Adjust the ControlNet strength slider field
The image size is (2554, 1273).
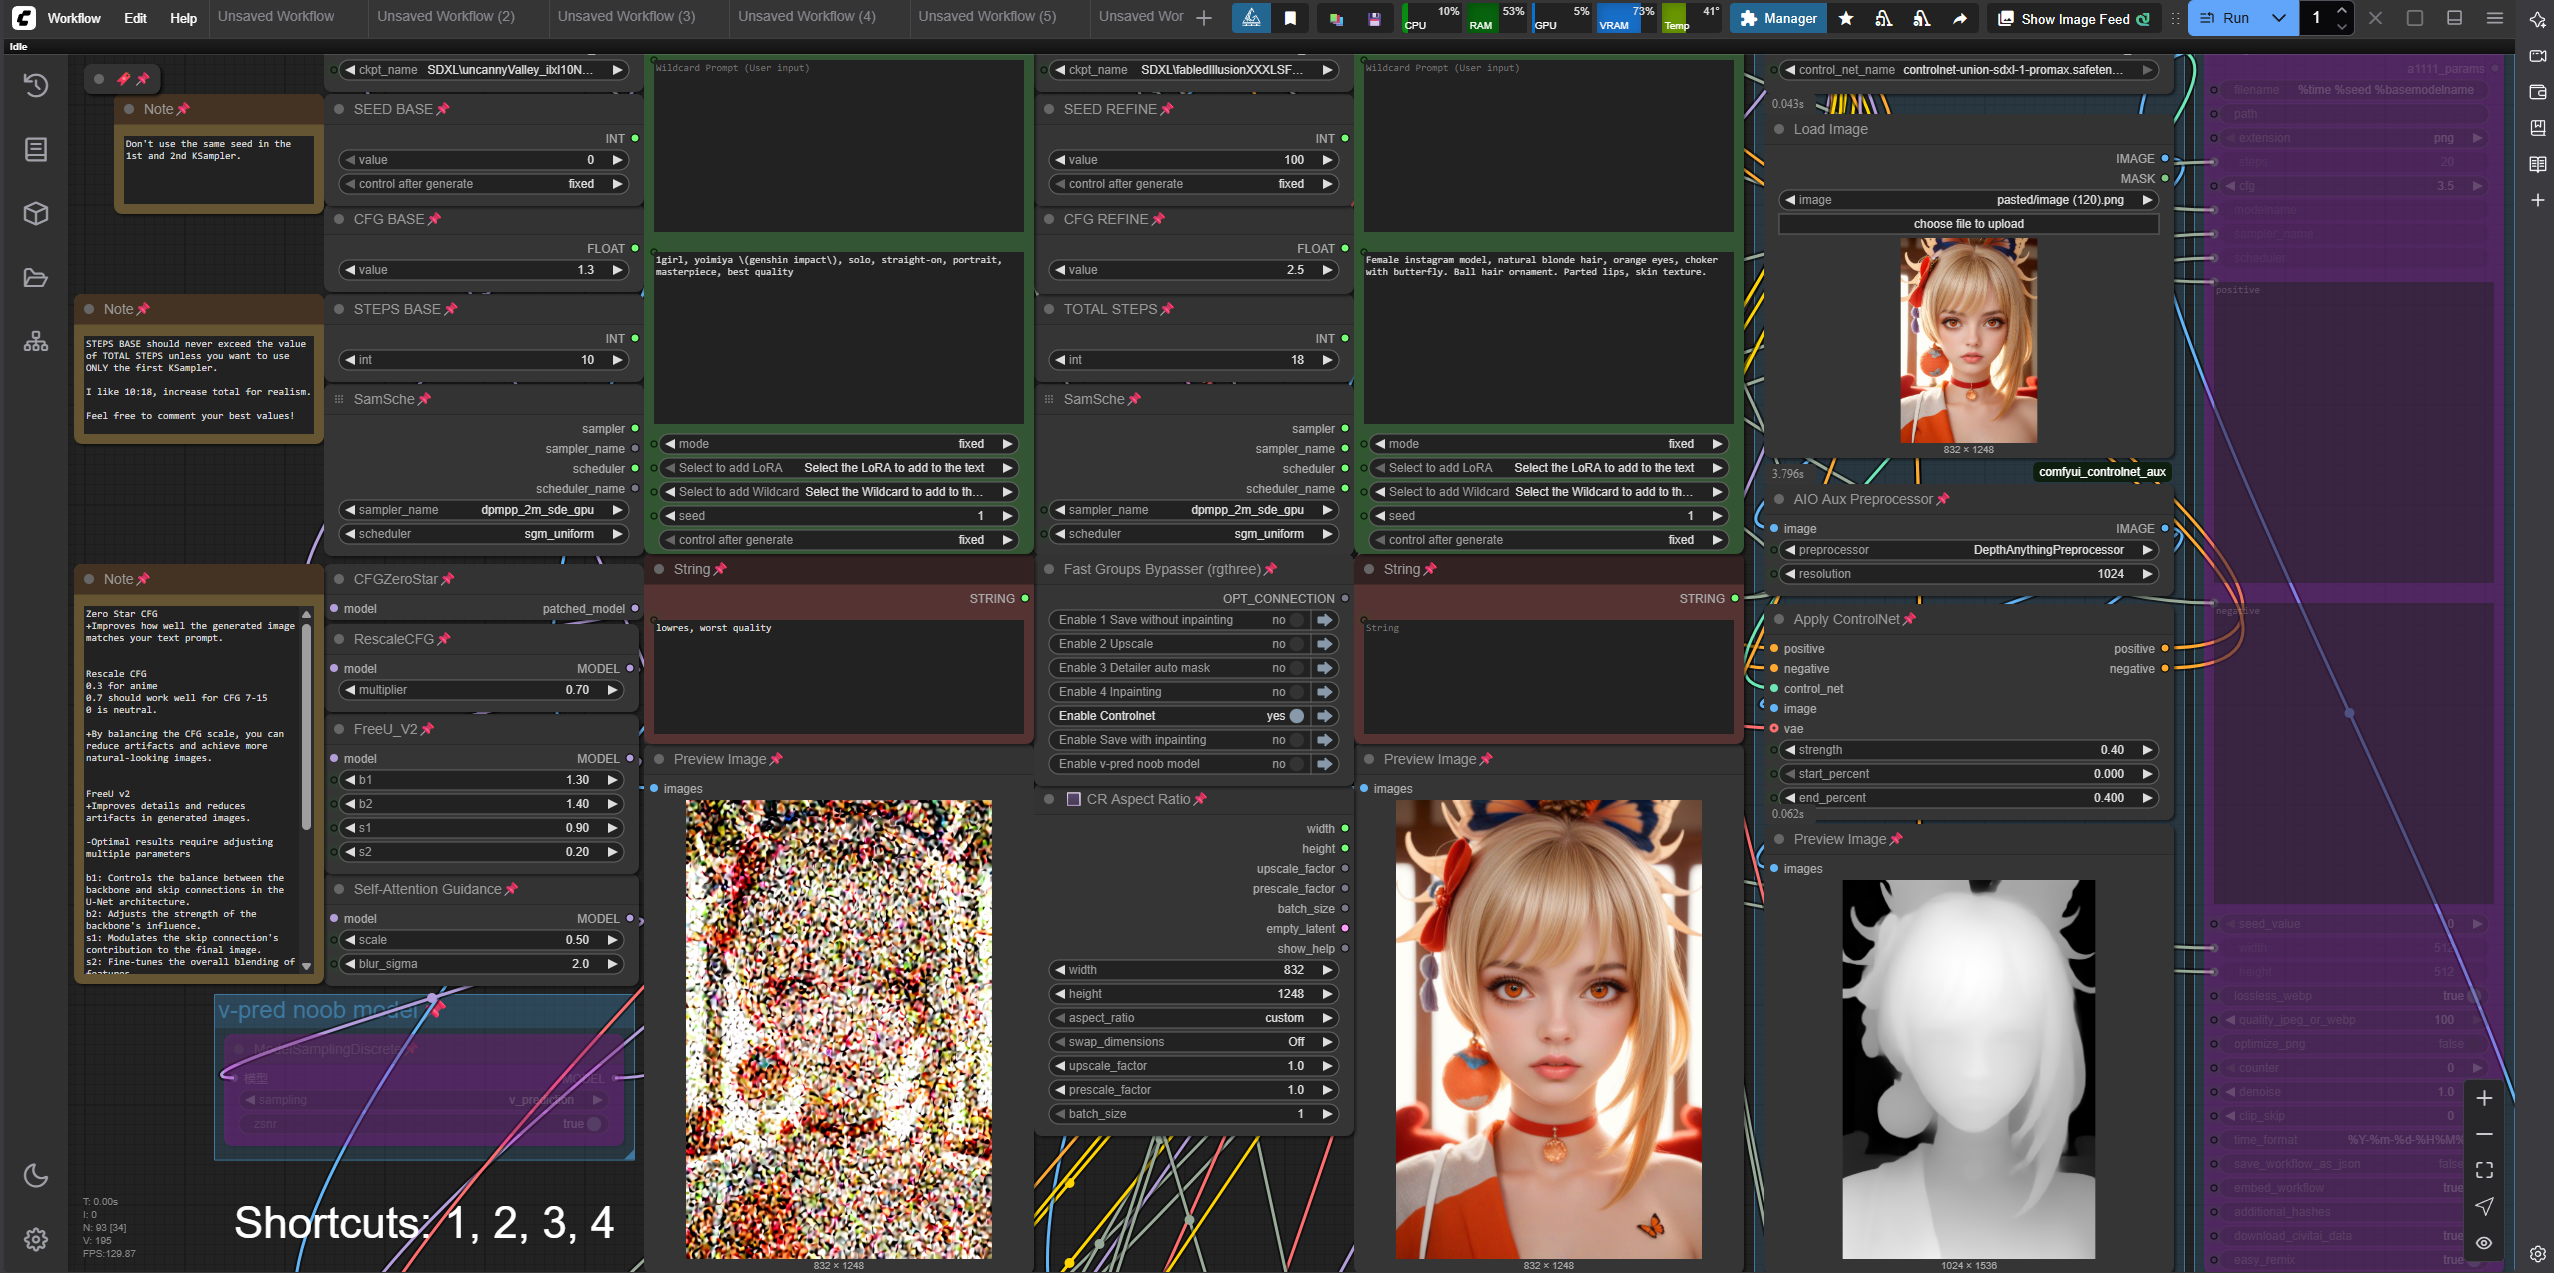1967,750
